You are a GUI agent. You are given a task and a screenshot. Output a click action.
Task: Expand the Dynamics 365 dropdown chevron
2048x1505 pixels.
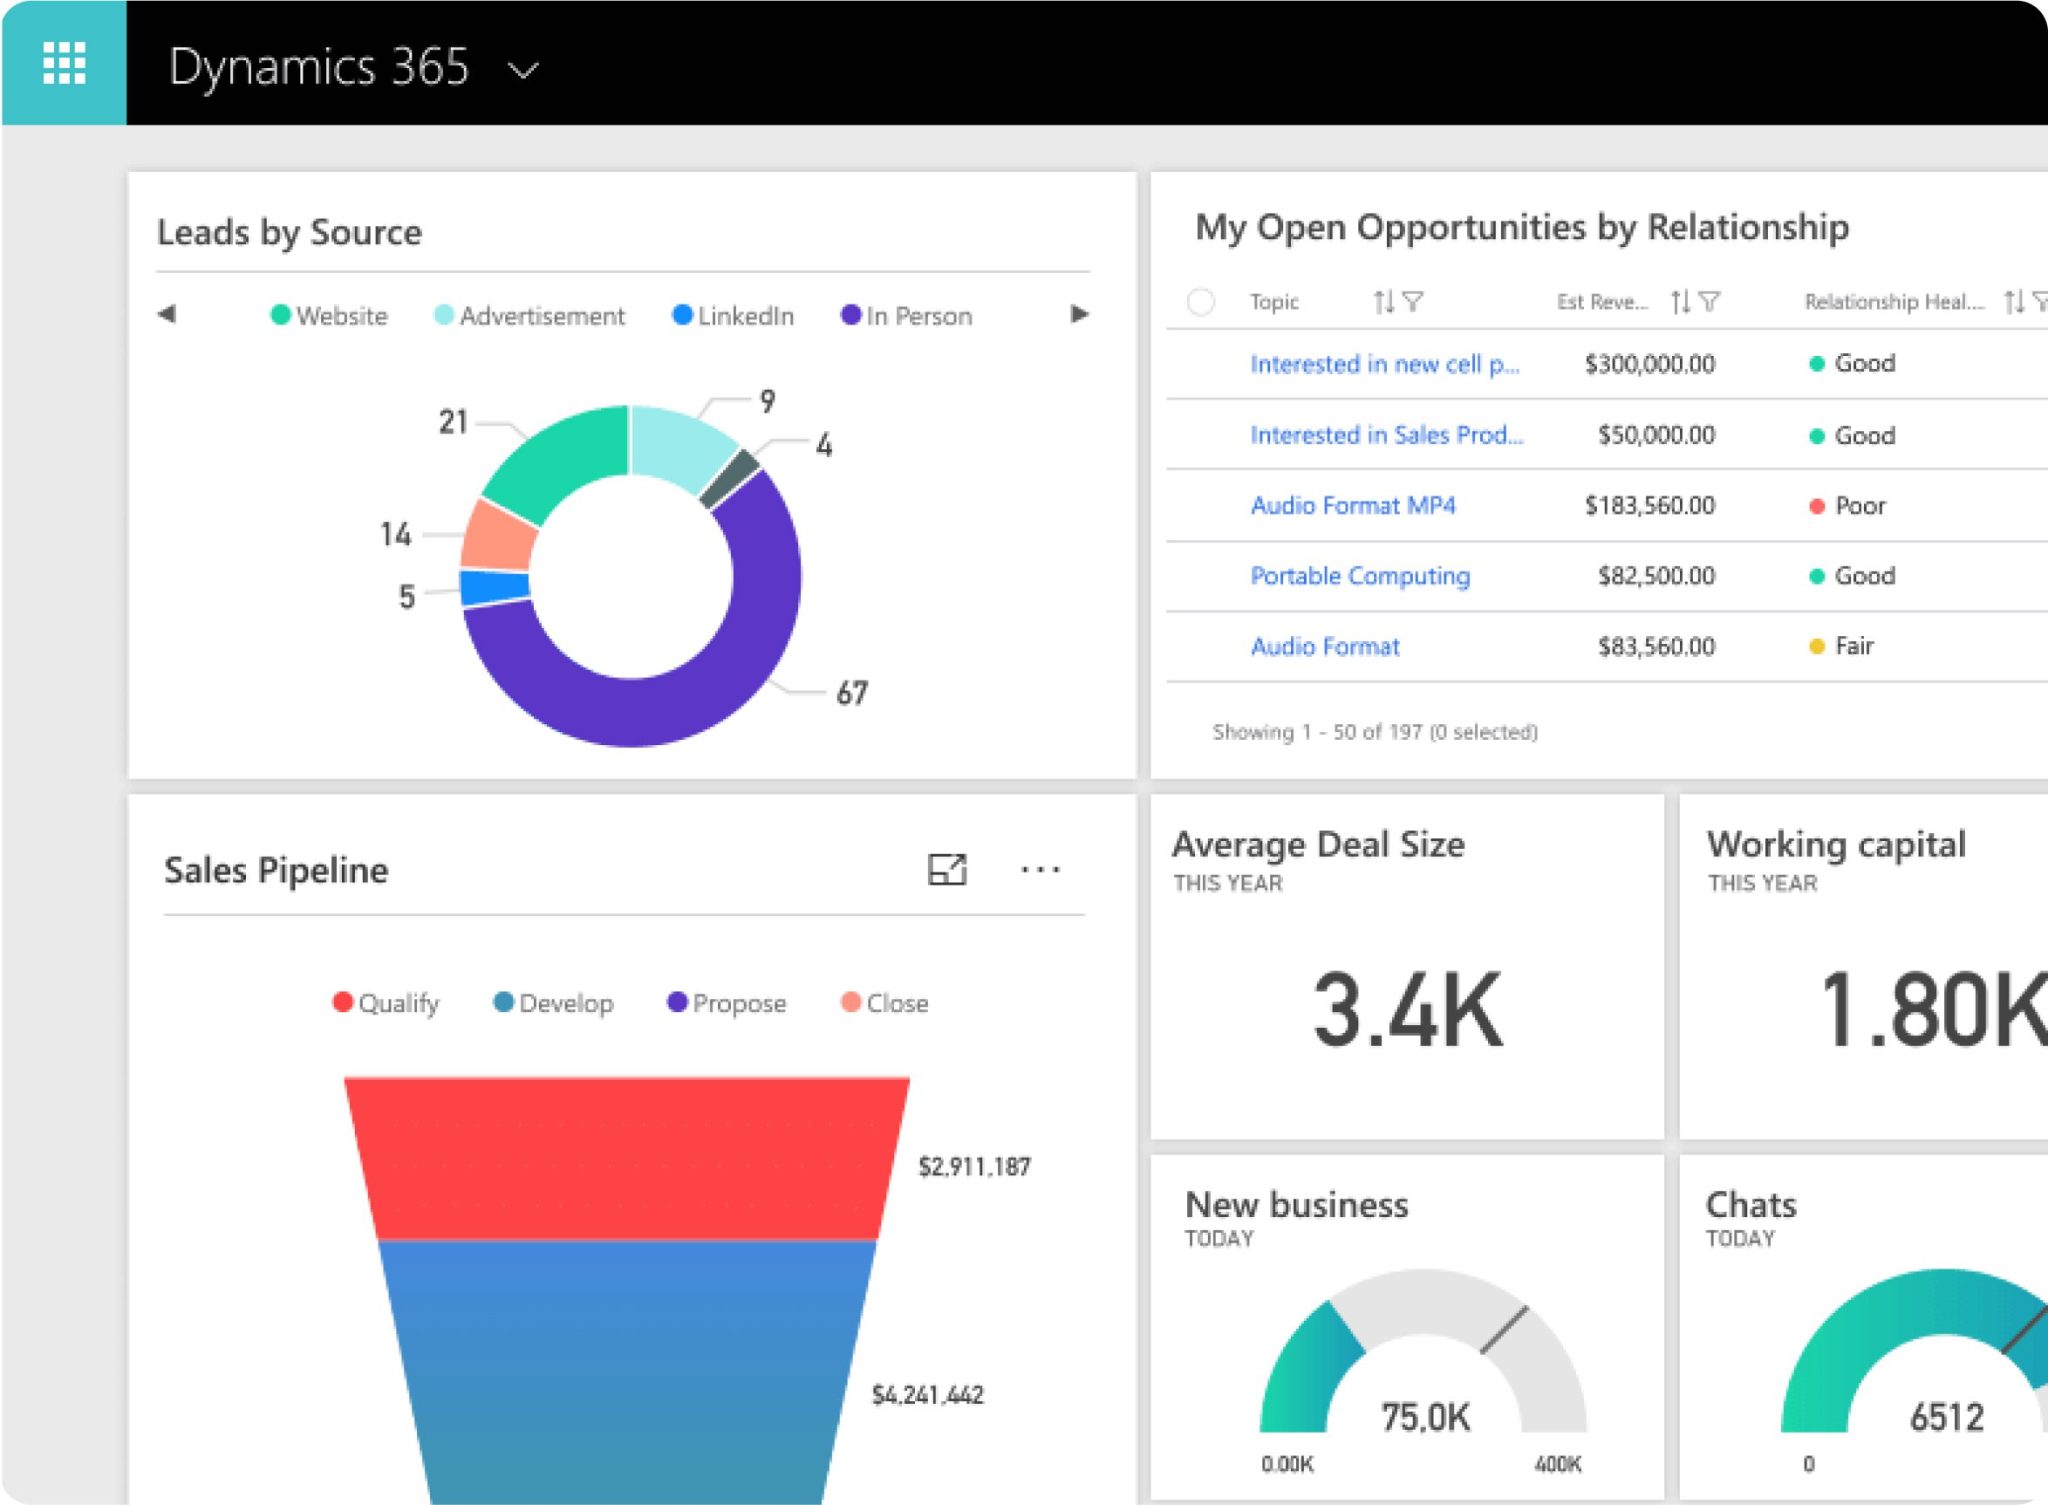pos(523,70)
